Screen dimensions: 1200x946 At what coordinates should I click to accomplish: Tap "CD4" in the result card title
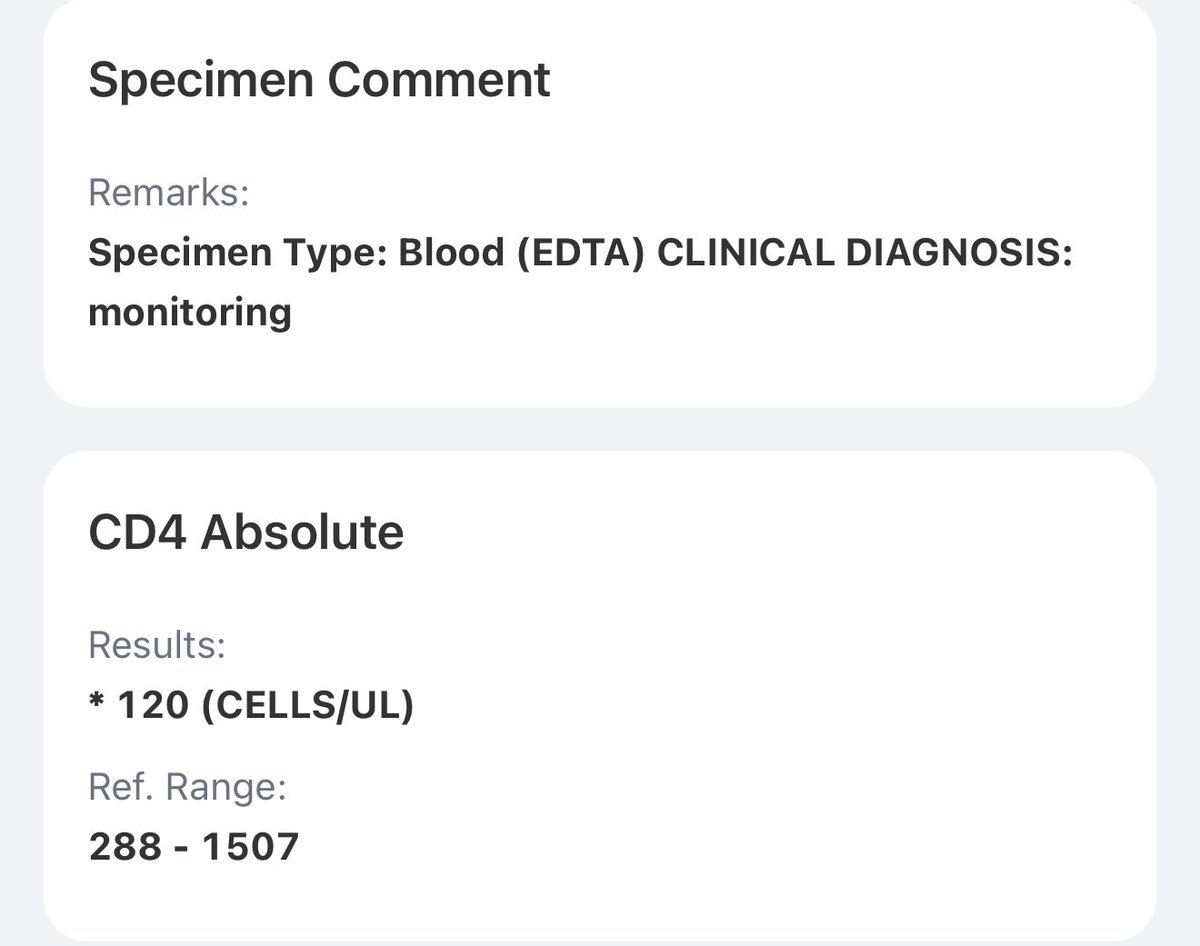click(x=137, y=532)
